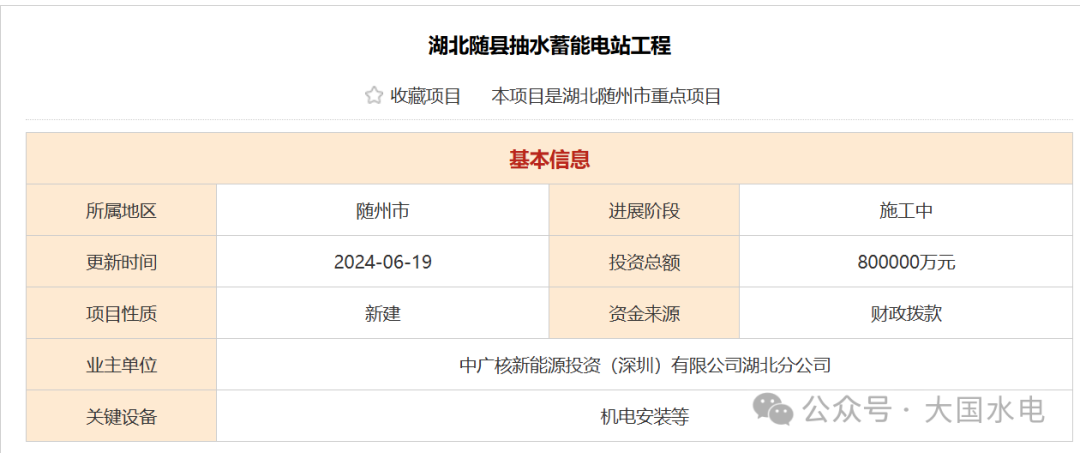The width and height of the screenshot is (1080, 453).
Task: Select the 施工中 status value
Action: 906,211
